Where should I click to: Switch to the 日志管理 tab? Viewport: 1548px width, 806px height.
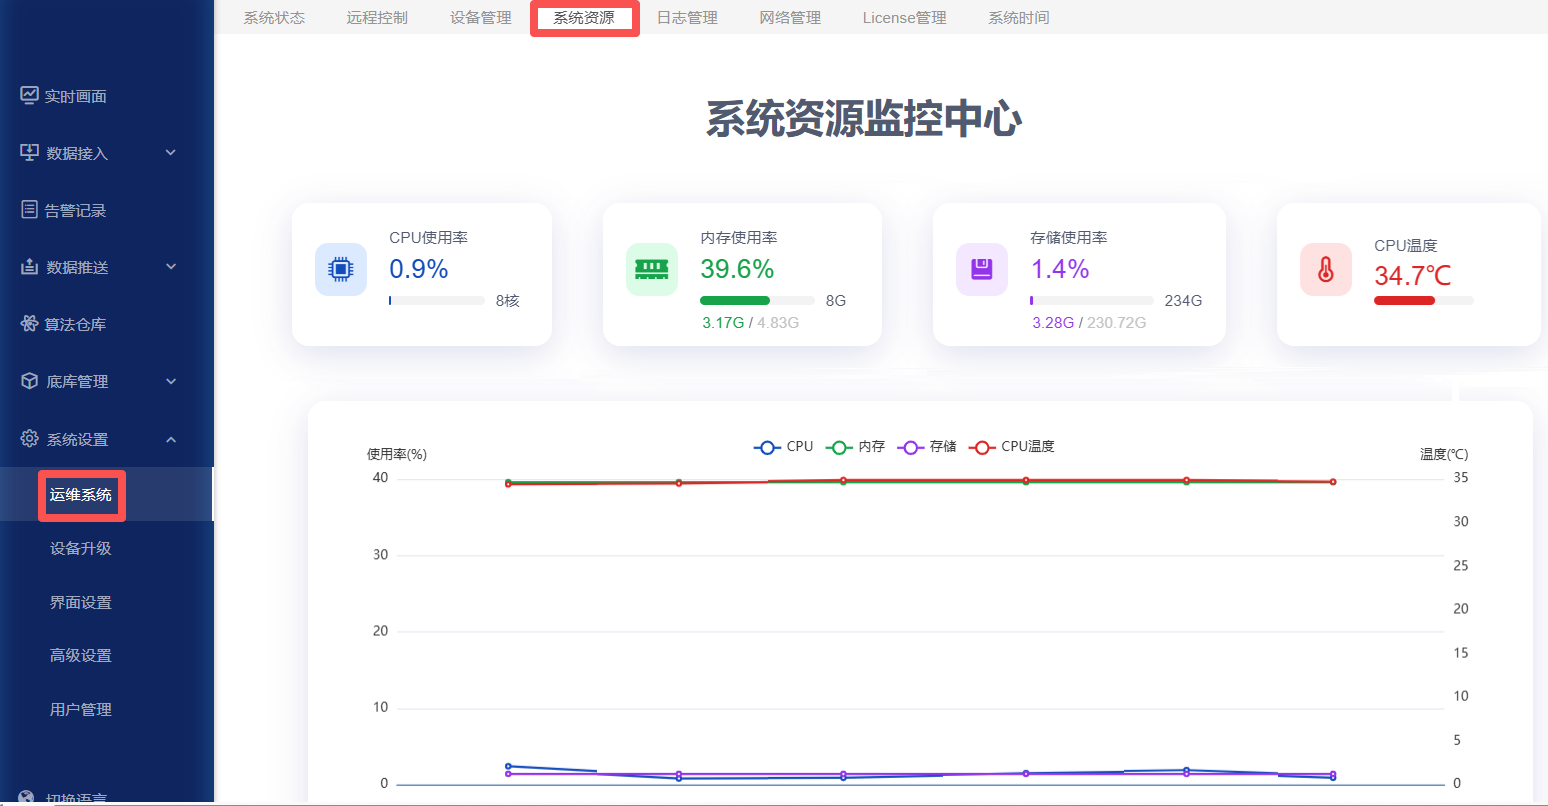click(x=687, y=18)
